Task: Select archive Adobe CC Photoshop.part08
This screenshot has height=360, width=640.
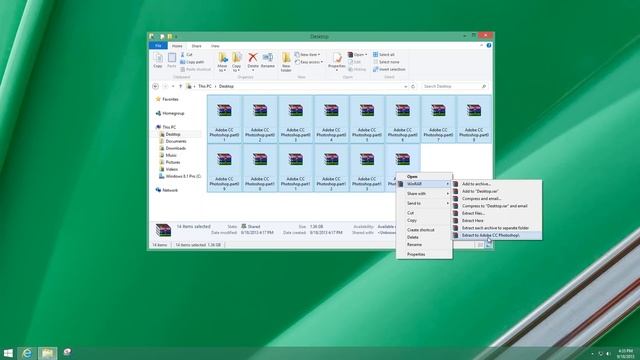Action: pos(474,119)
